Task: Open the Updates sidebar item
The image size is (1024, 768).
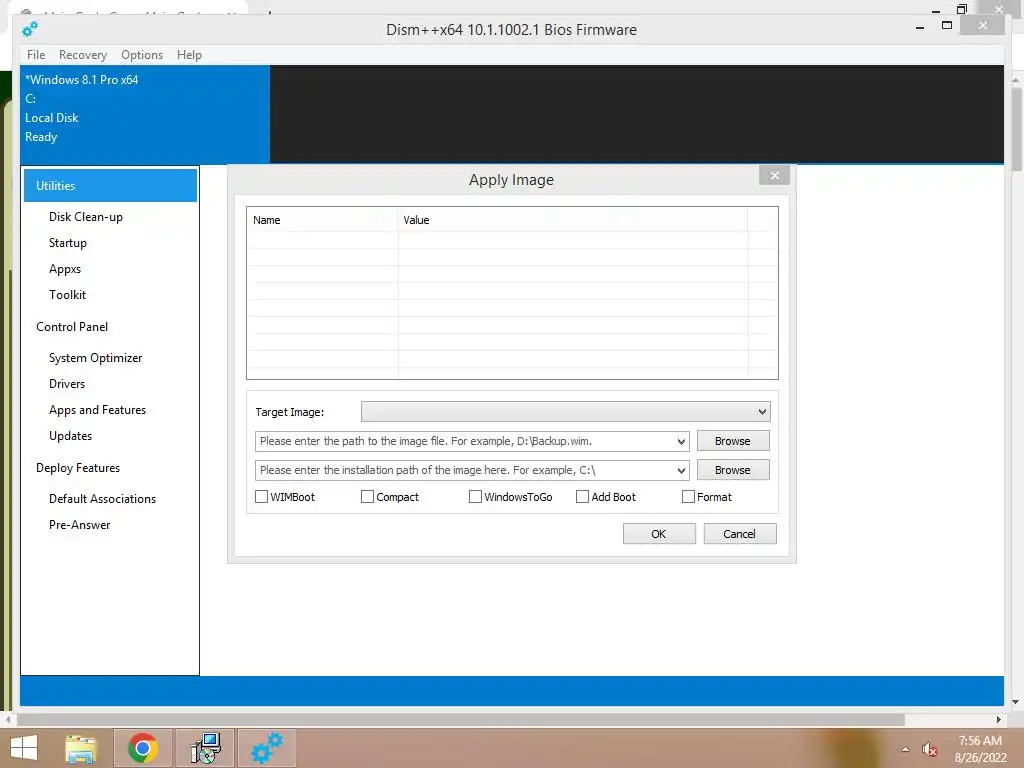Action: tap(71, 436)
